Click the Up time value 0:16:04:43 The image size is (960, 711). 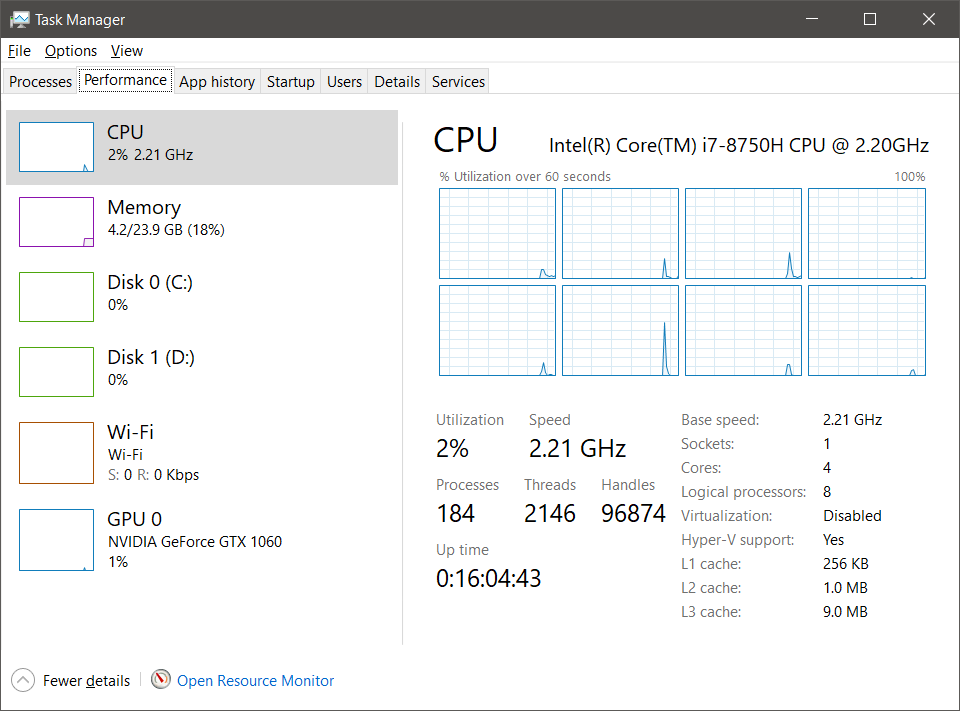pos(489,578)
